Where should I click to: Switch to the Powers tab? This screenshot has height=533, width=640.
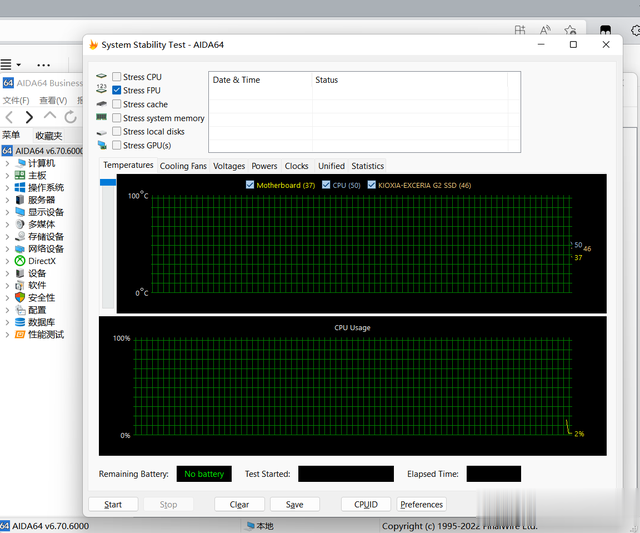264,166
